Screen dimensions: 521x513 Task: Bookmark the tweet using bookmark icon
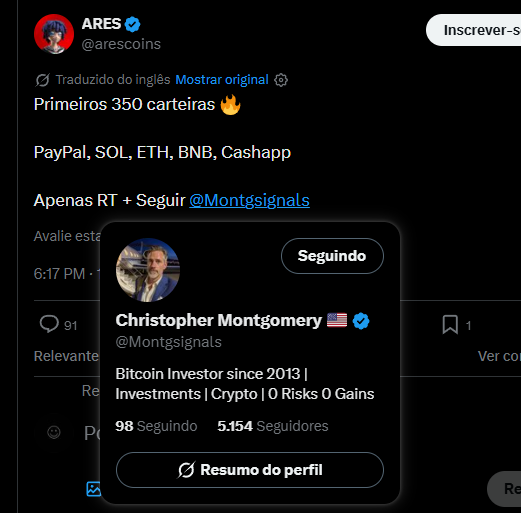pos(450,325)
